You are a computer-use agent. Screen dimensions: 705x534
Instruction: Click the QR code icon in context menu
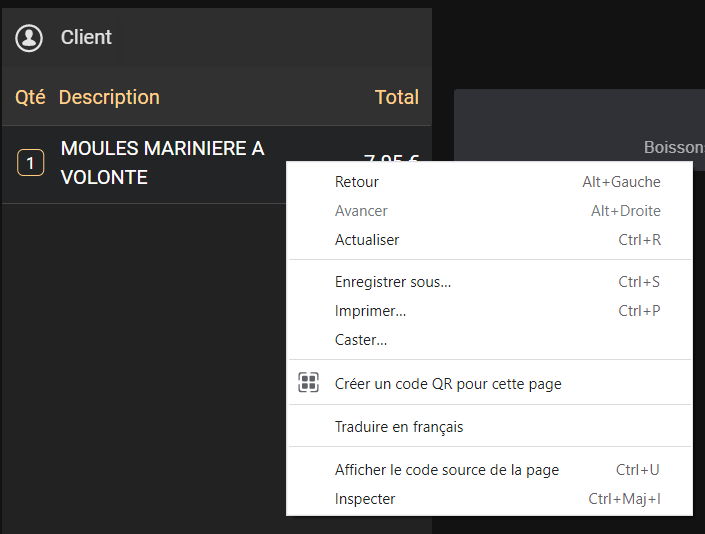point(308,383)
